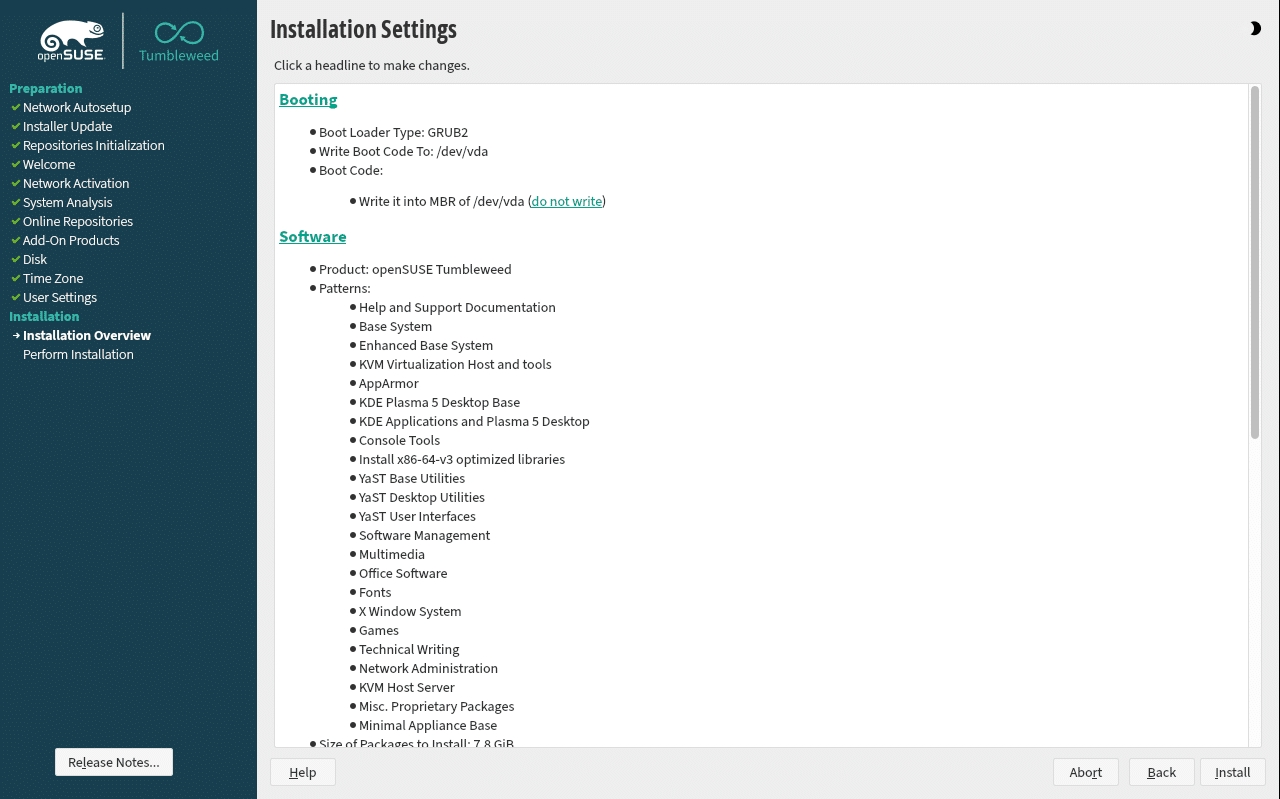The width and height of the screenshot is (1280, 799).
Task: Click Boot Loader Type: GRUB2 line
Action: (x=393, y=132)
